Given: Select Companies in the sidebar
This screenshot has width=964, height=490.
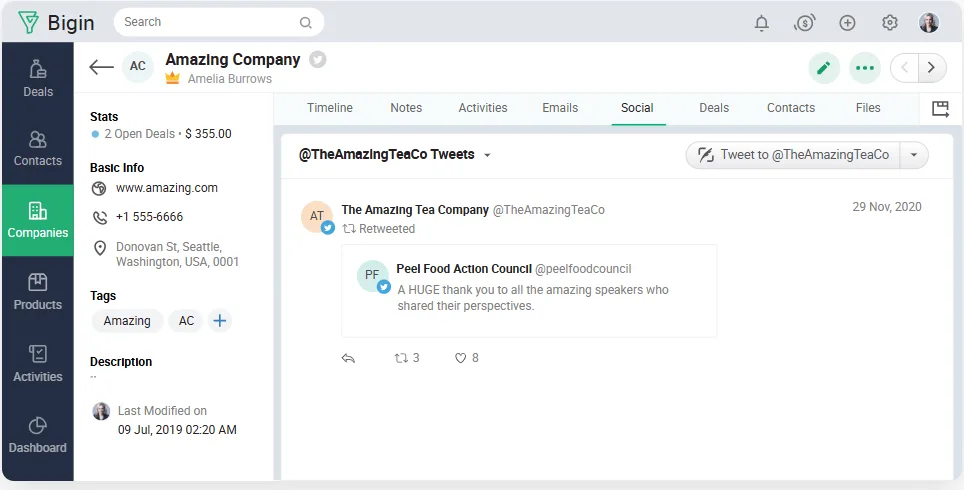Looking at the screenshot, I should (x=38, y=220).
